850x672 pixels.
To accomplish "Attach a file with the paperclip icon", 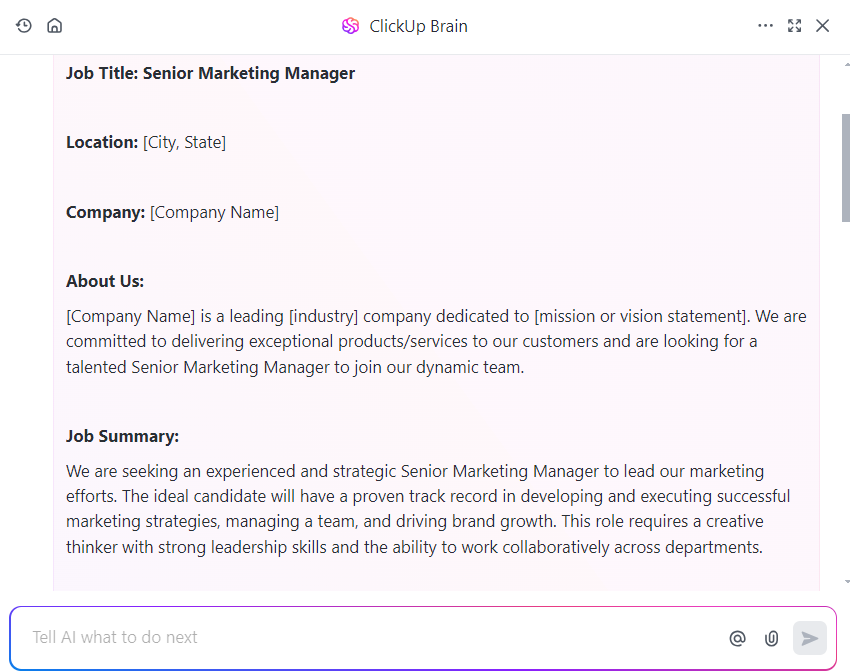I will 771,638.
